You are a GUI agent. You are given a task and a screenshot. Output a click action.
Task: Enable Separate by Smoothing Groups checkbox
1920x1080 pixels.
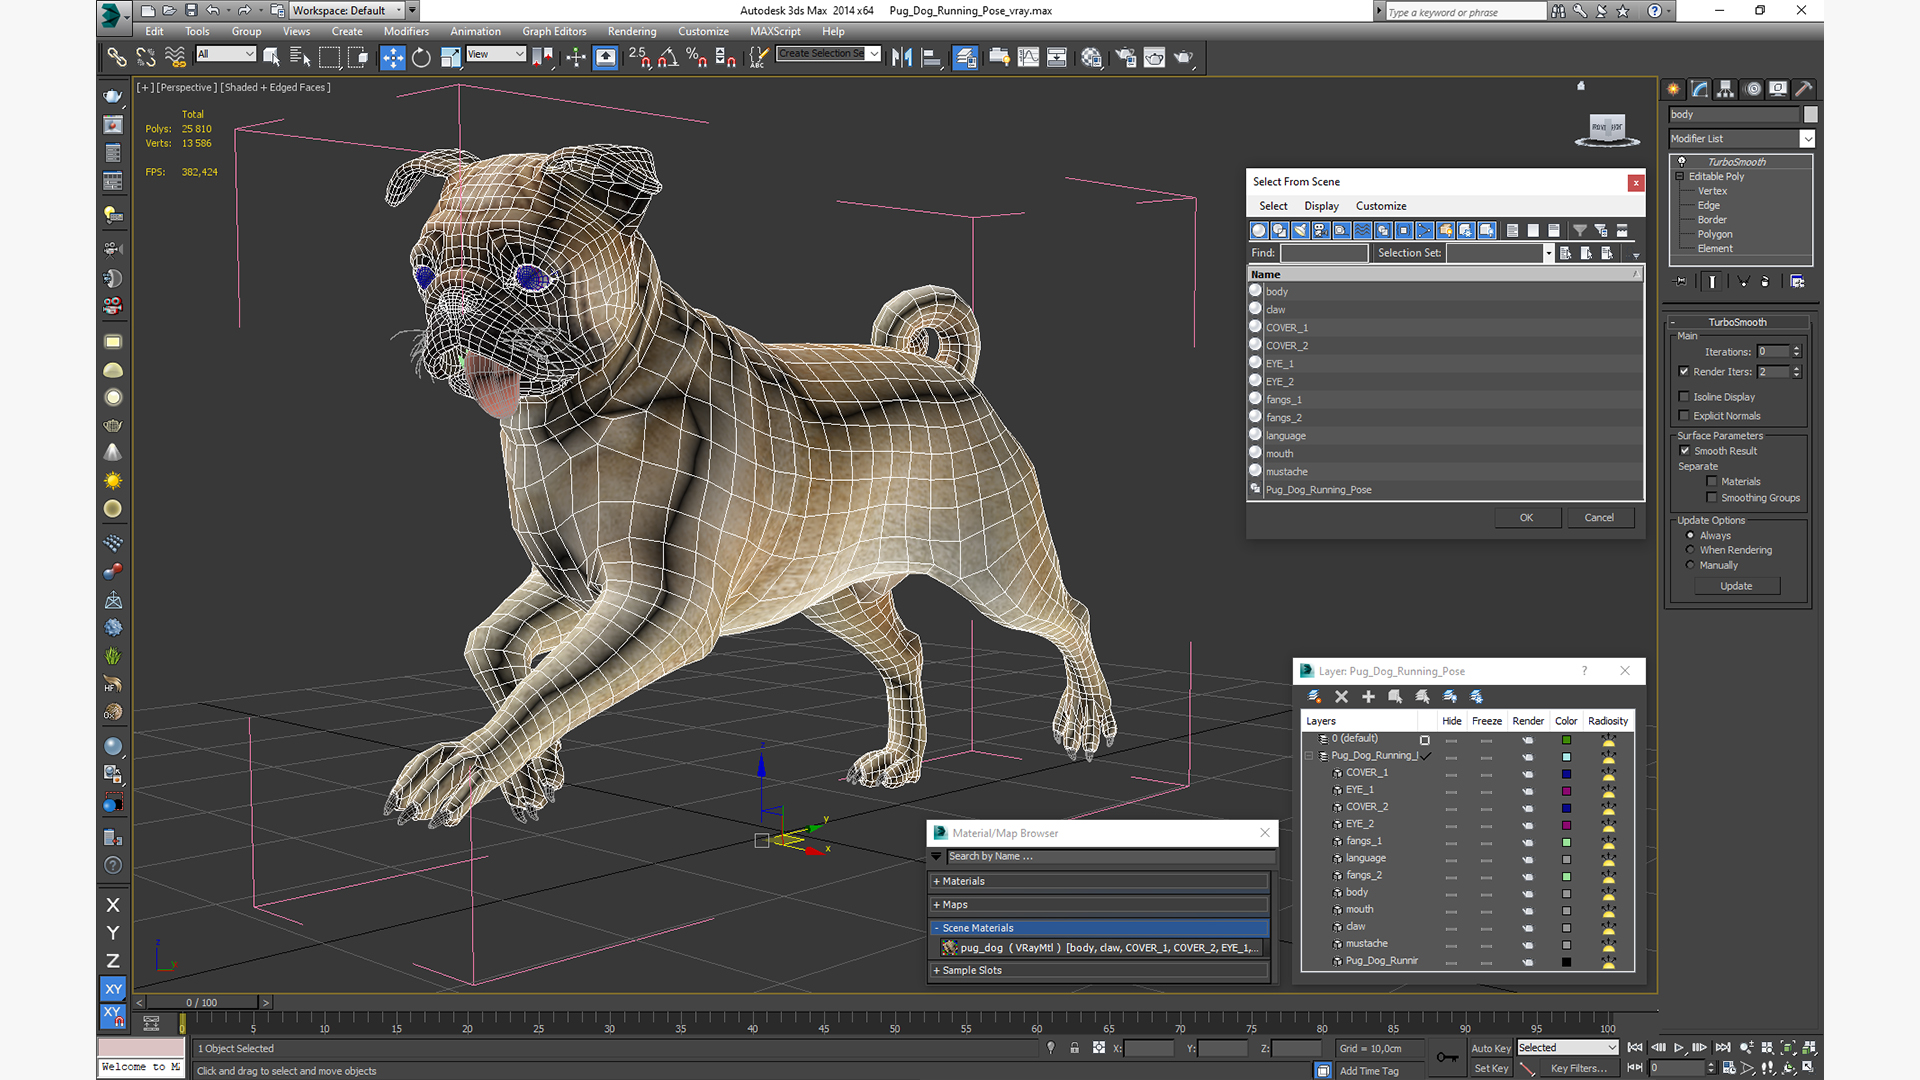[x=1712, y=498]
